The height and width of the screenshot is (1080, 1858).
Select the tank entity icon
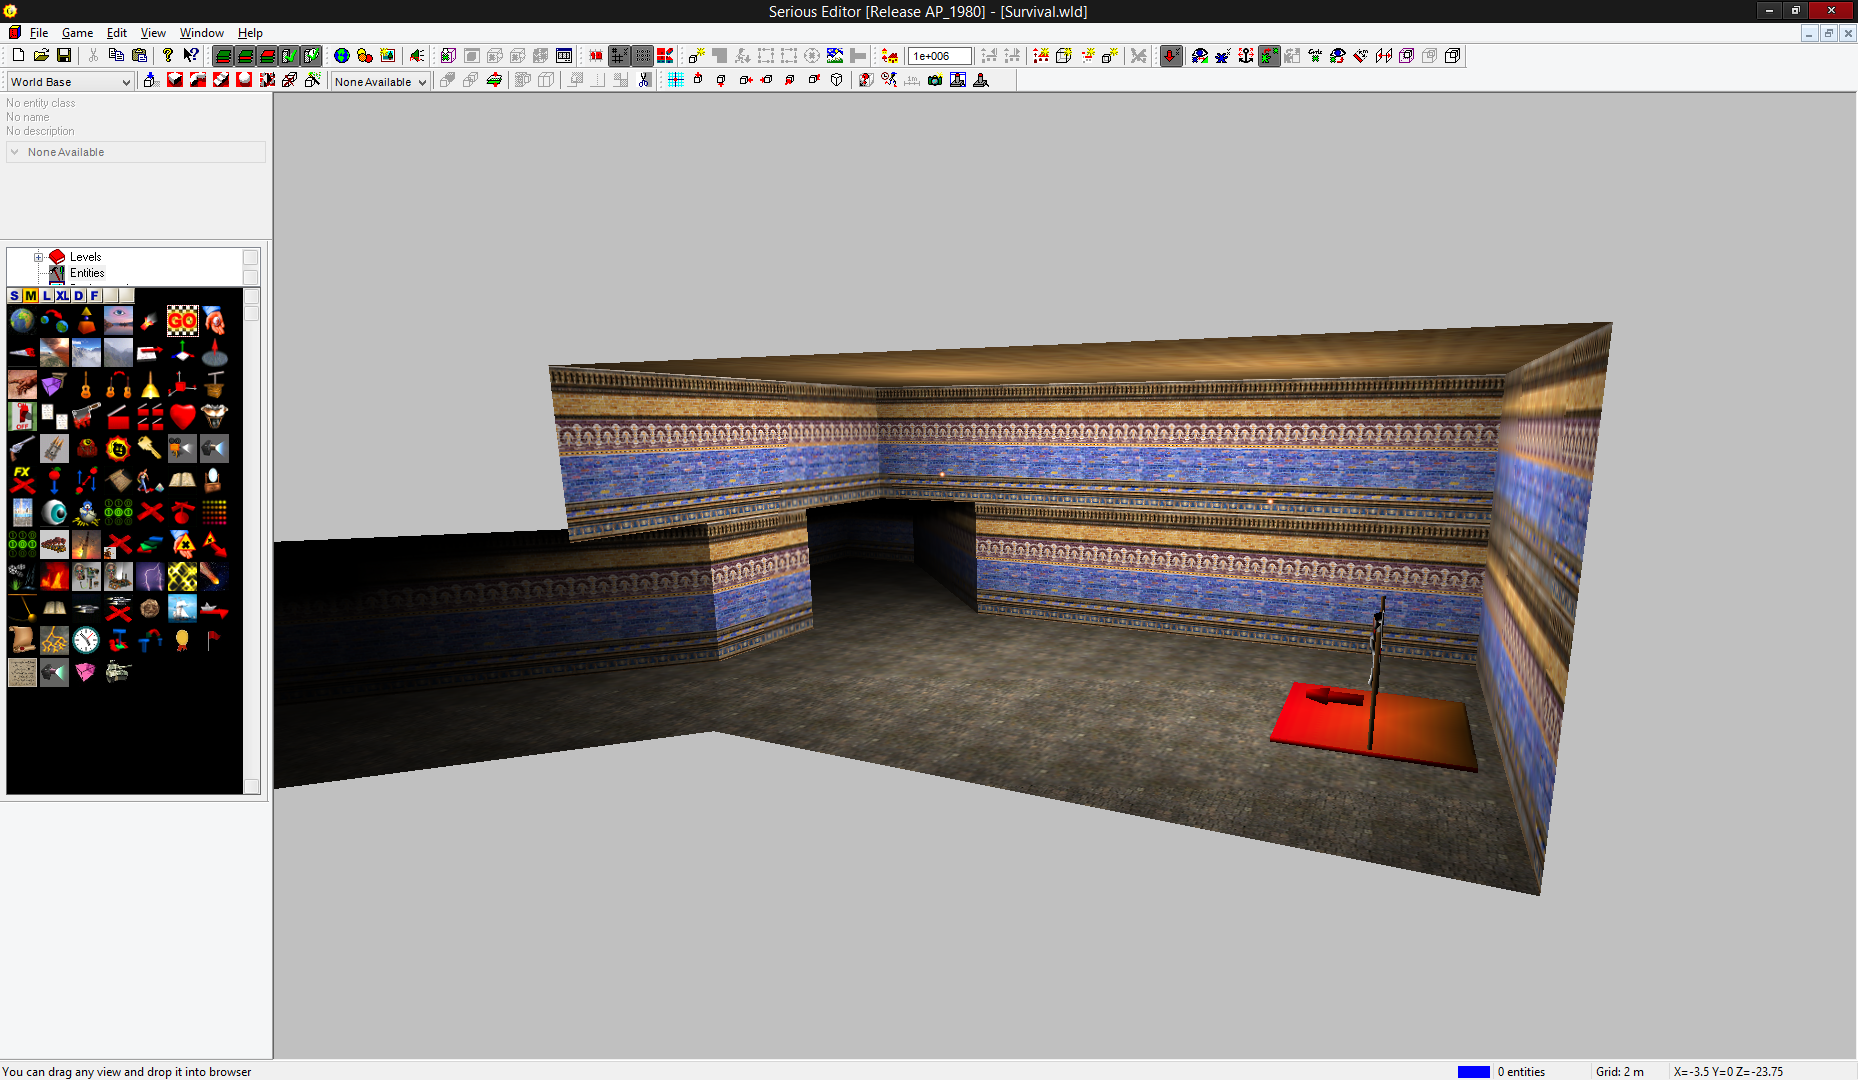click(118, 672)
